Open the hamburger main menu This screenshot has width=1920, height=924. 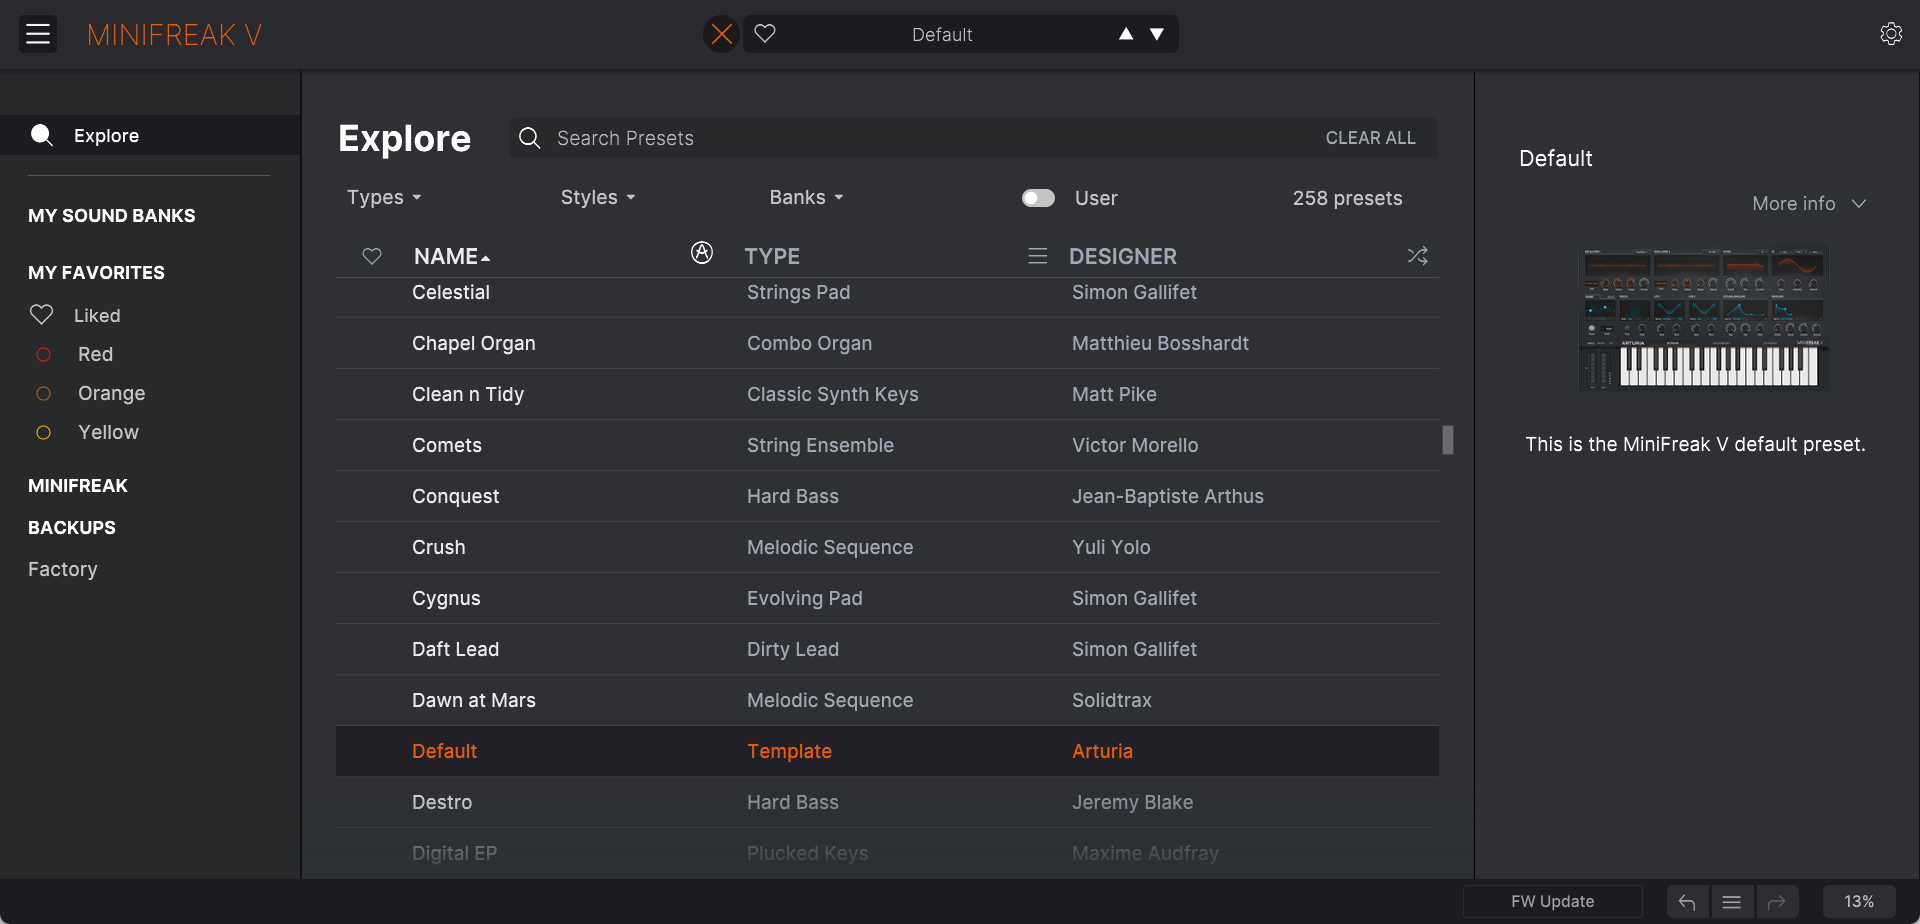[38, 34]
